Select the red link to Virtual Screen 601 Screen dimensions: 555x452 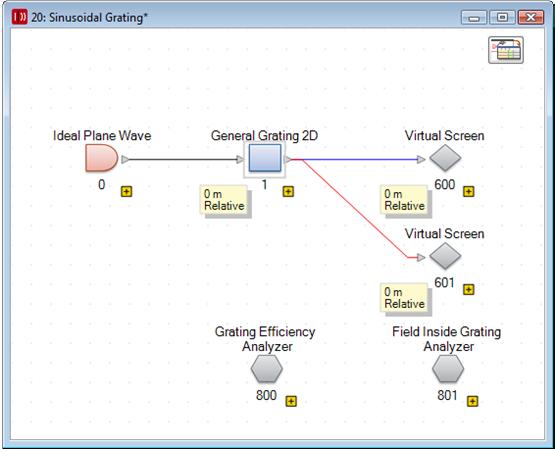(355, 209)
